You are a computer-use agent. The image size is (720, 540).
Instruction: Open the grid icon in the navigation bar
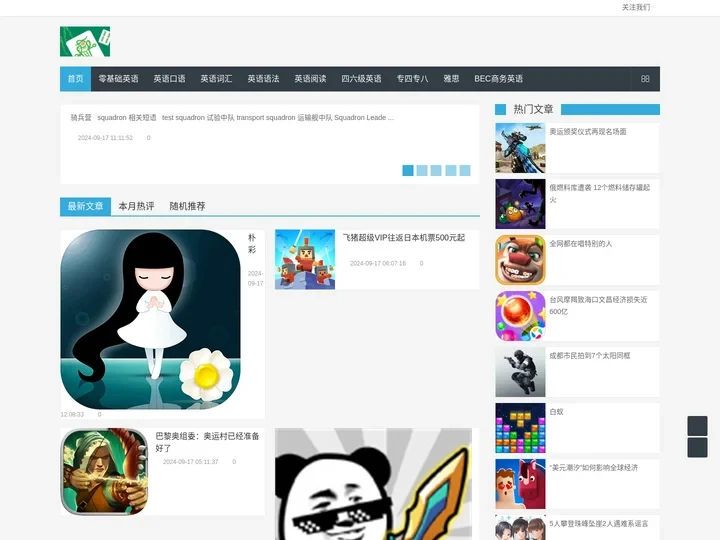(x=645, y=79)
